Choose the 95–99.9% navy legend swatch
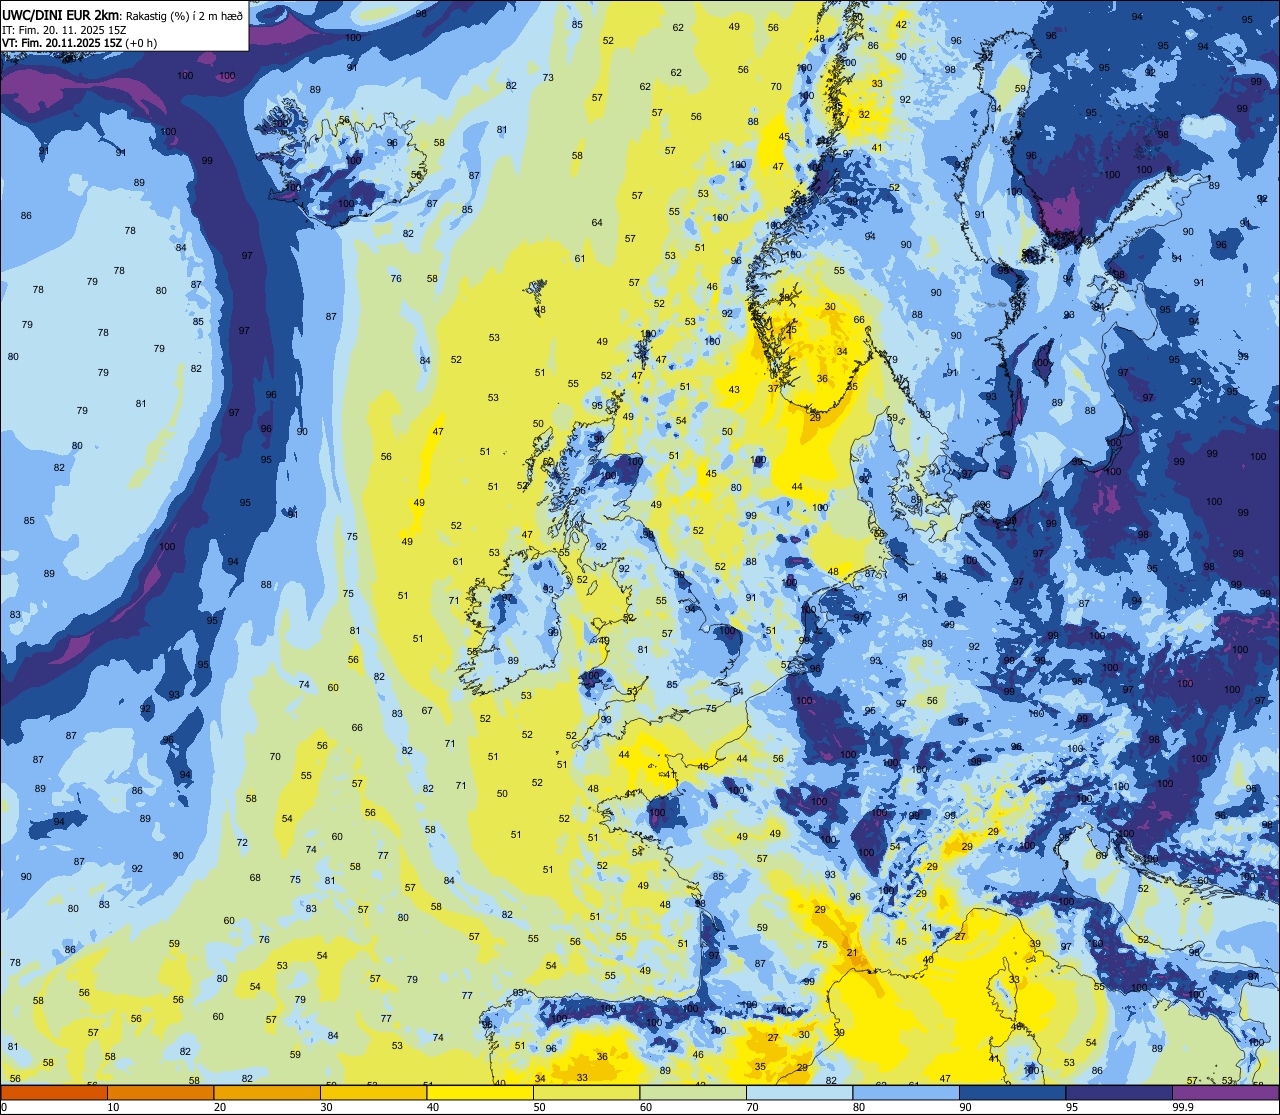The width and height of the screenshot is (1280, 1115). click(1119, 1093)
